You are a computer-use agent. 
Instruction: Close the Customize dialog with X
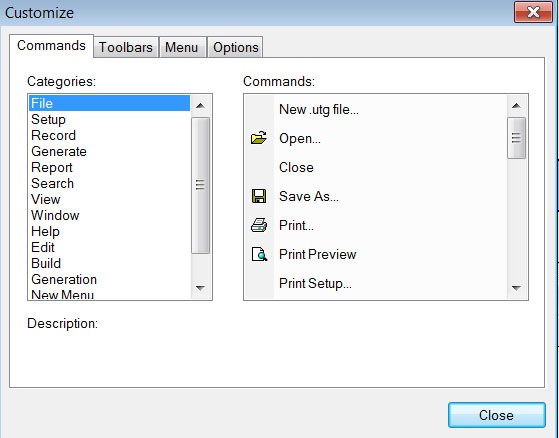(x=533, y=12)
